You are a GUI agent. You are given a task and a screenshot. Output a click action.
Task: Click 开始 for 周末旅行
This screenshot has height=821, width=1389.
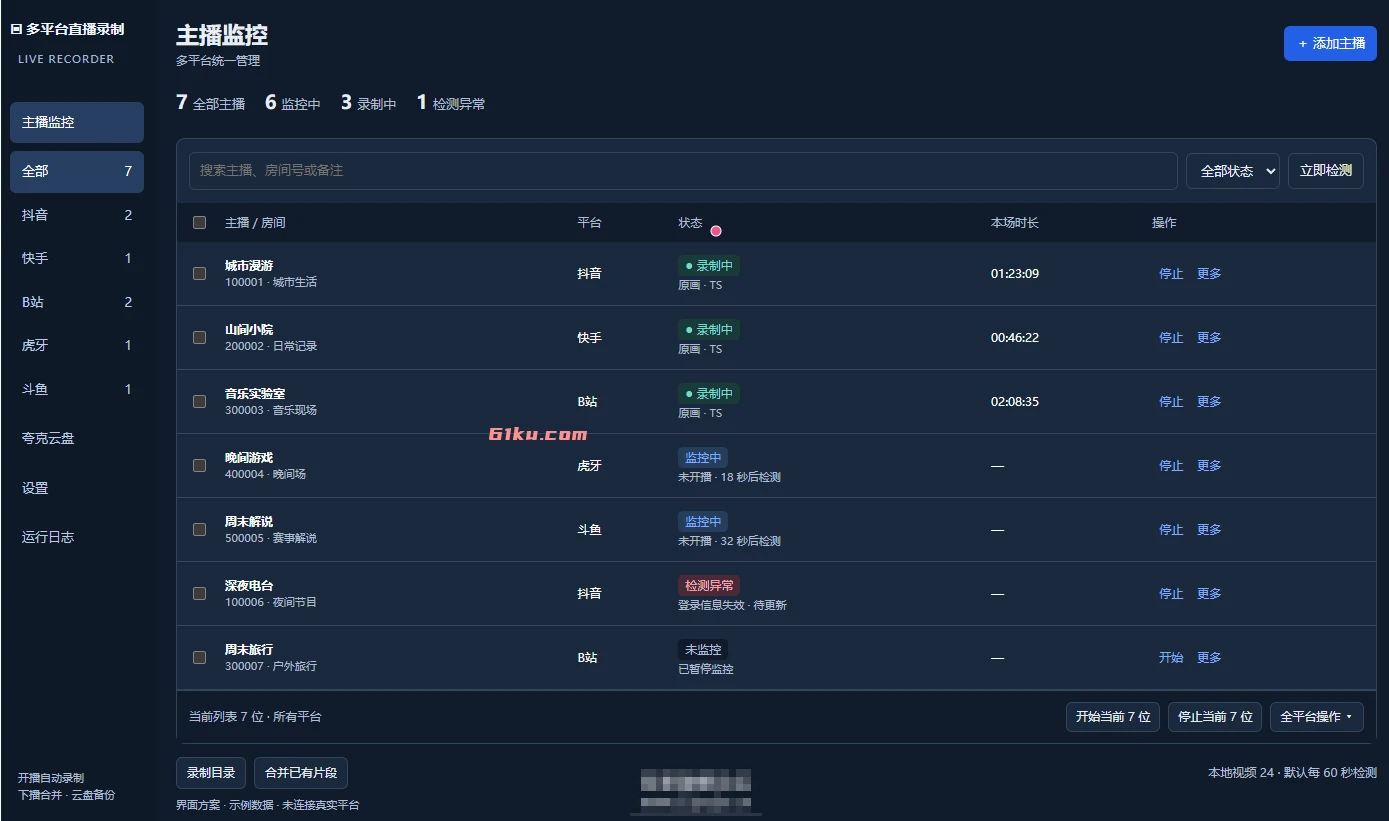(x=1171, y=658)
